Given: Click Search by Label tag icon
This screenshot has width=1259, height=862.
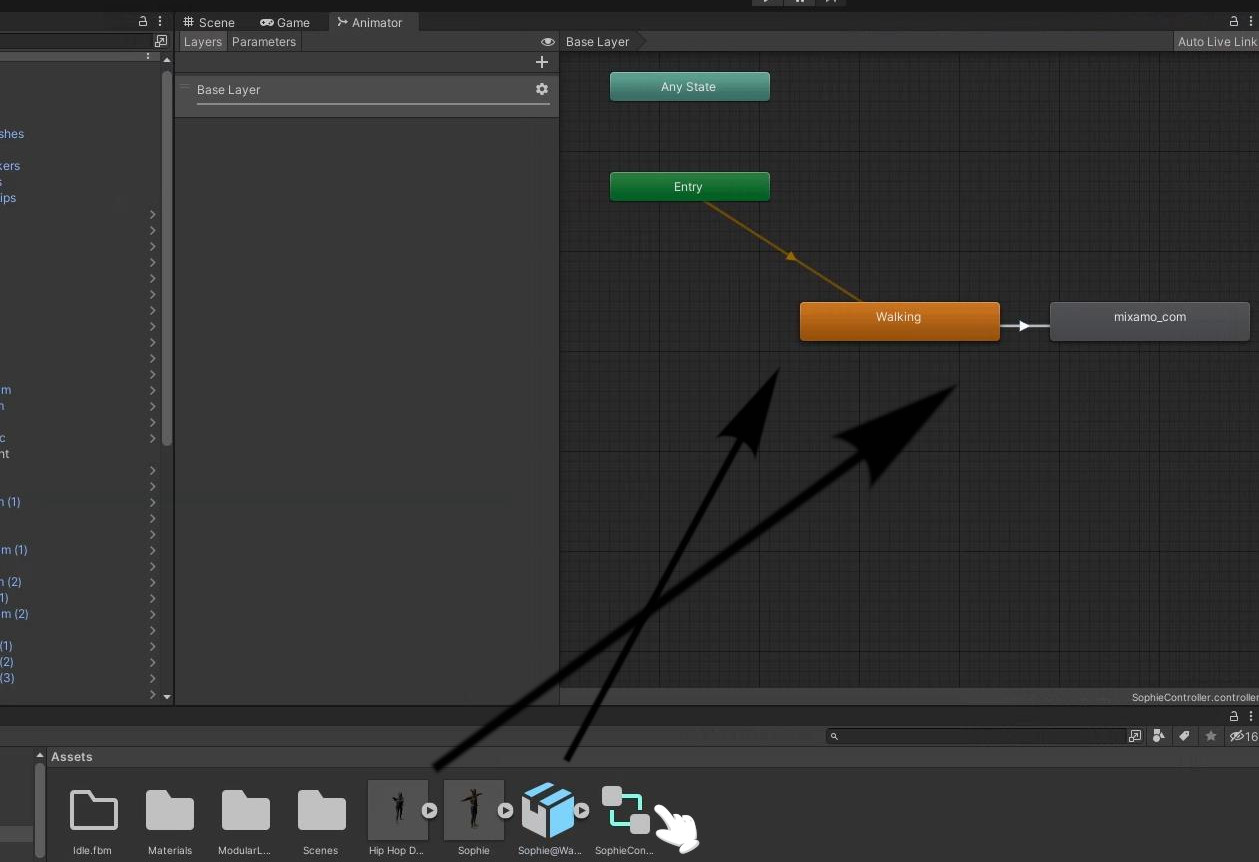Looking at the screenshot, I should (x=1185, y=736).
